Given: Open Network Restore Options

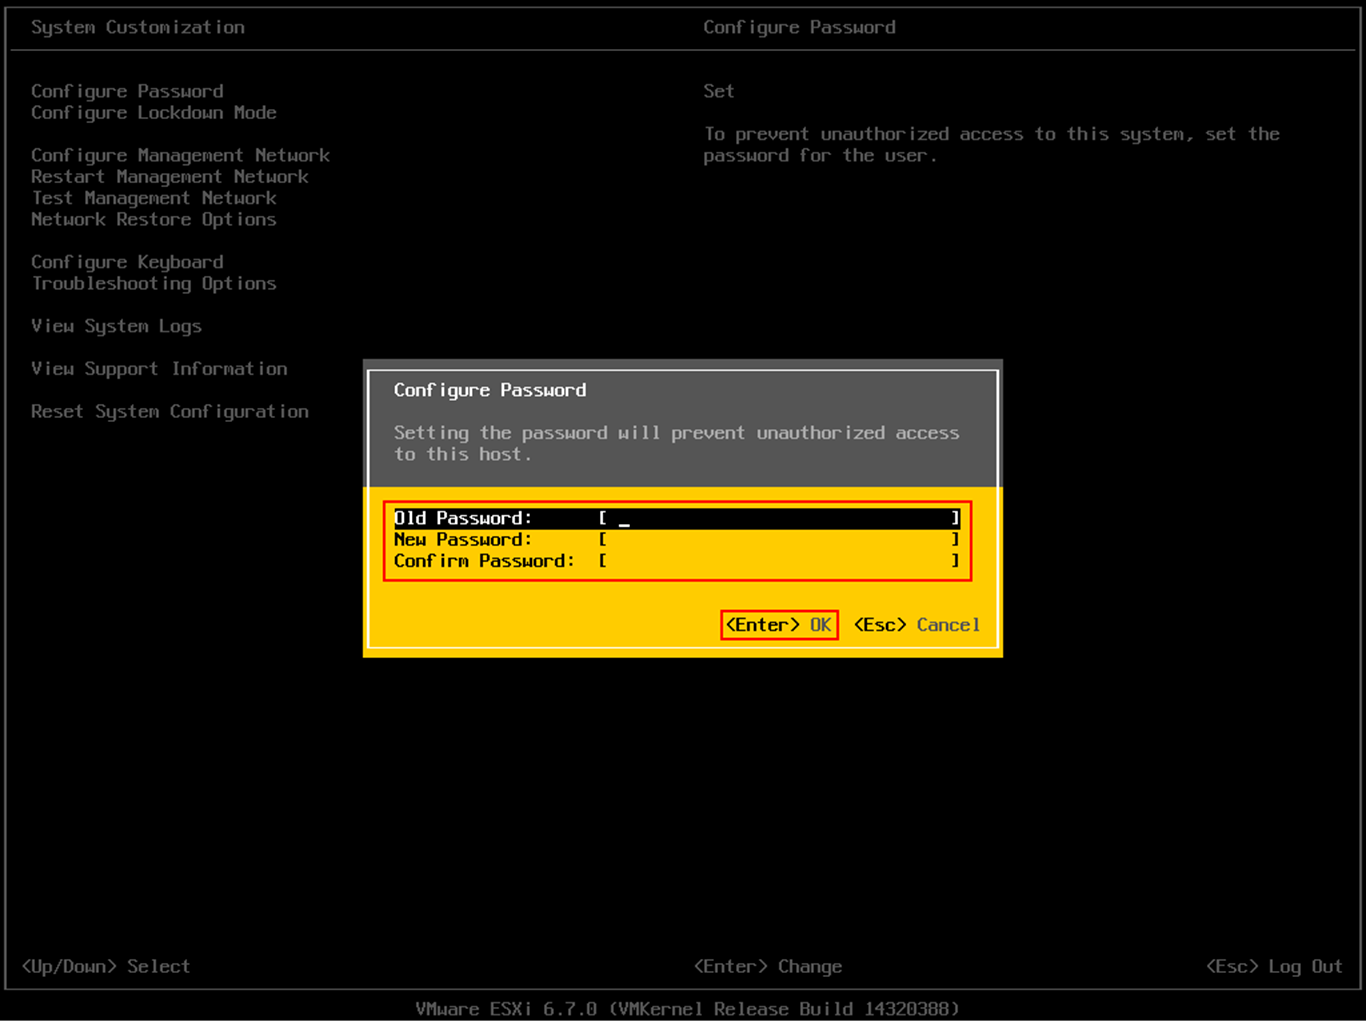Looking at the screenshot, I should [x=154, y=219].
